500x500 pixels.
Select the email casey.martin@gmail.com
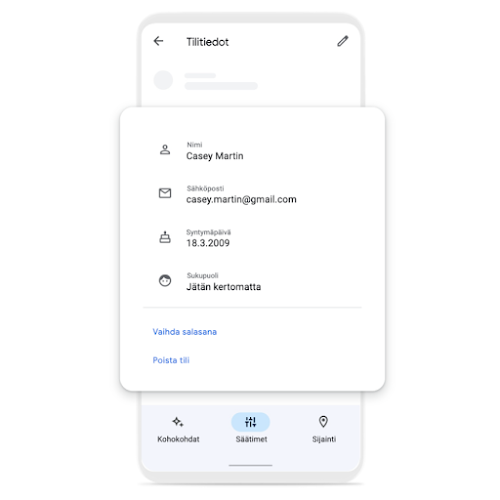[x=241, y=199]
